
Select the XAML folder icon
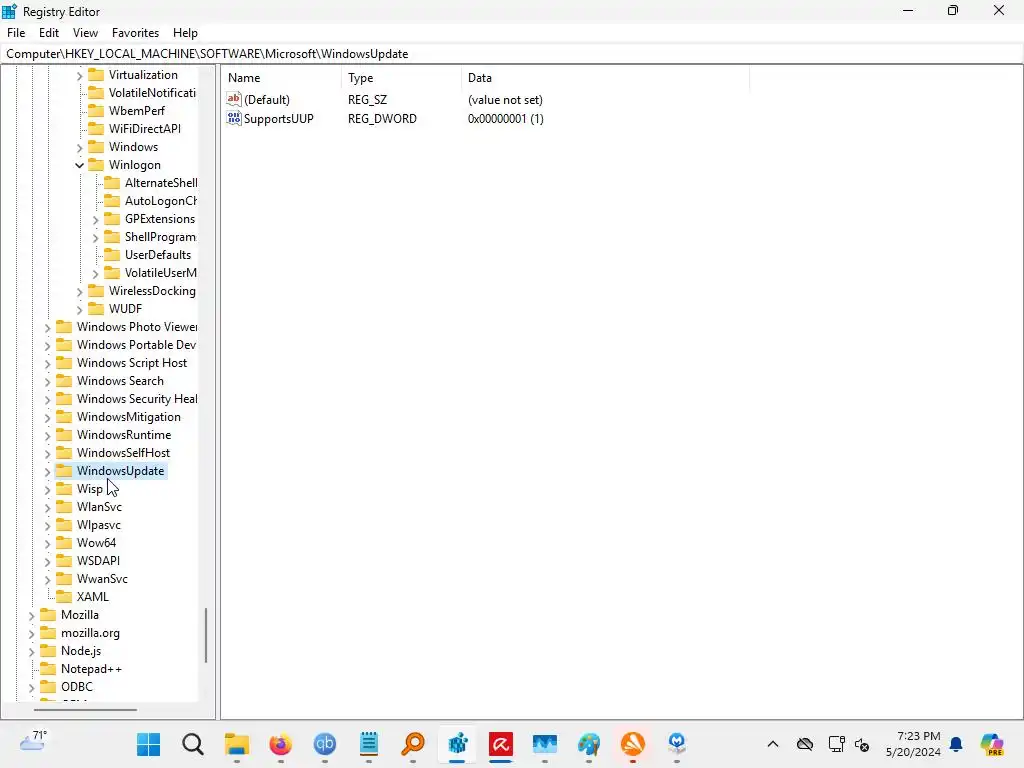64,597
